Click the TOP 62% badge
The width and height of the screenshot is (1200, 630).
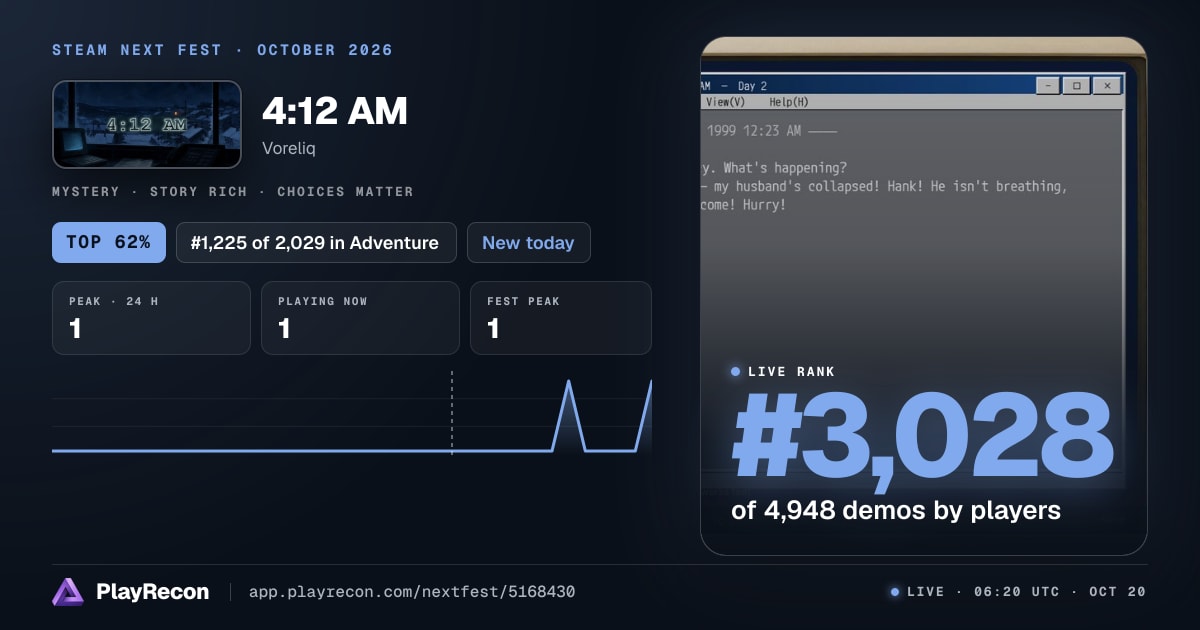coord(109,242)
